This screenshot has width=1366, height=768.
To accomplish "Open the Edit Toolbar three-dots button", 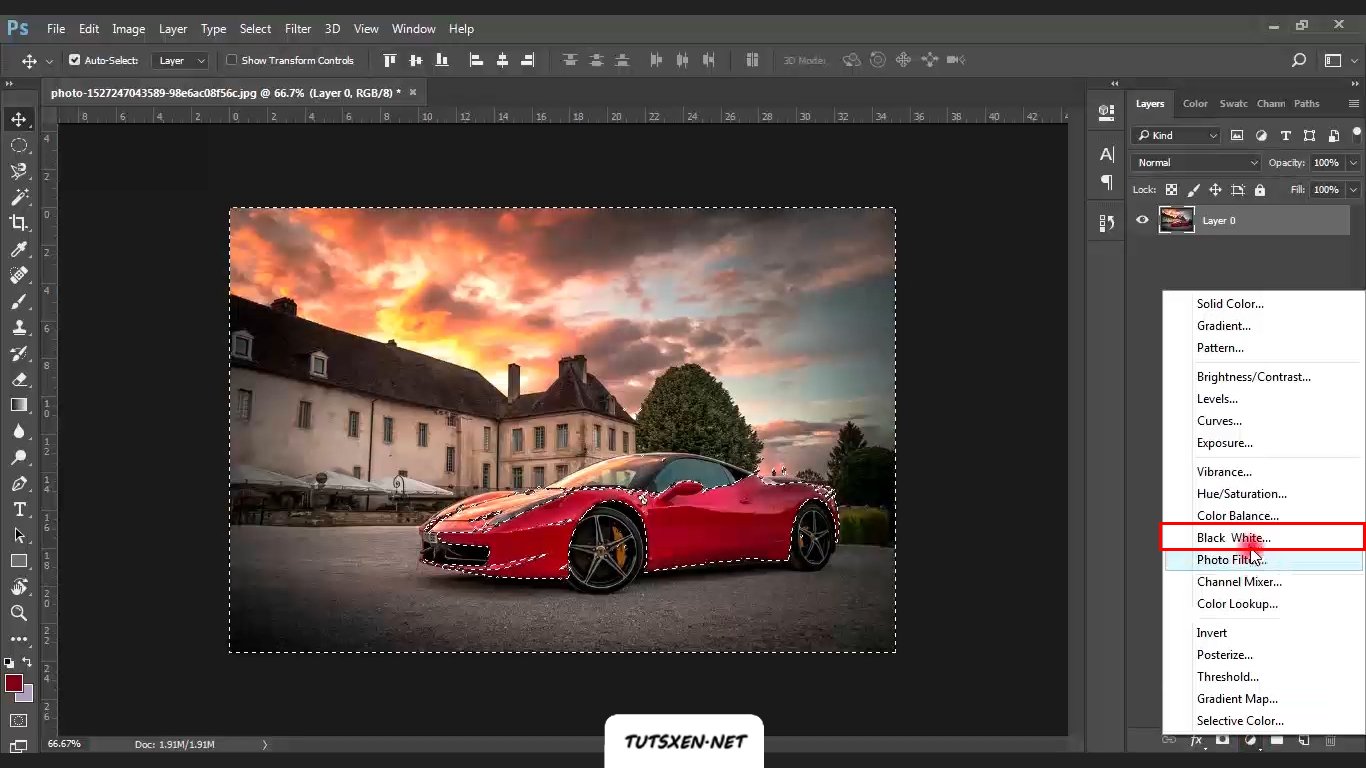I will pyautogui.click(x=19, y=639).
